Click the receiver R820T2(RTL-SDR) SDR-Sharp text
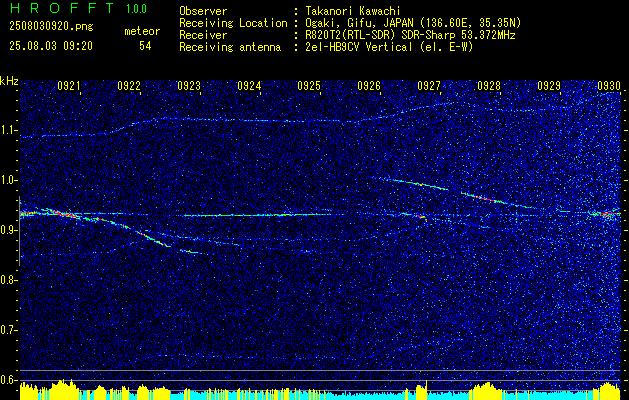Viewport: 629px width, 400px height. (410, 35)
